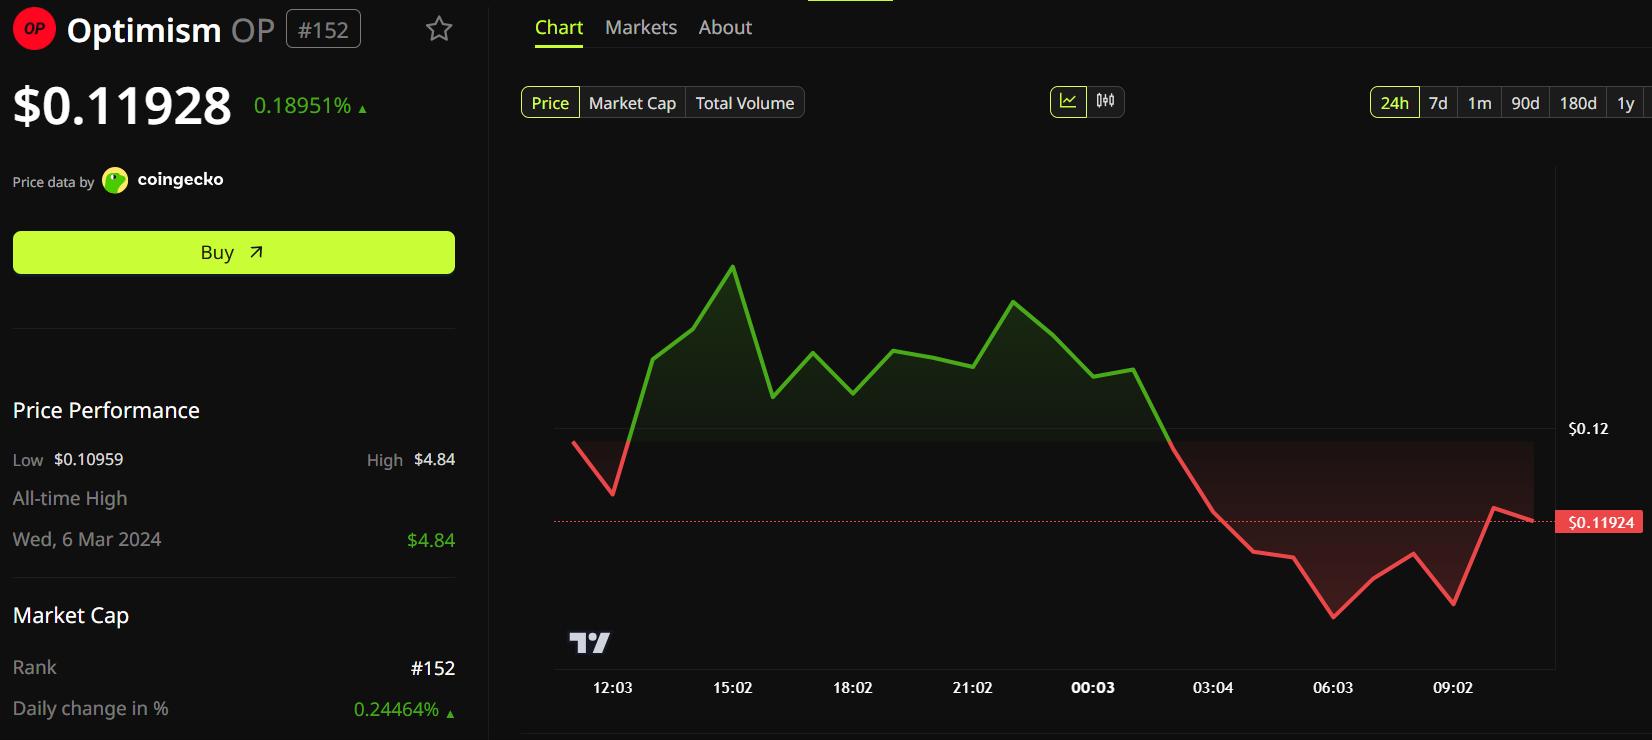The image size is (1652, 740).
Task: Click the green all-time high $4.84 value
Action: (x=431, y=540)
